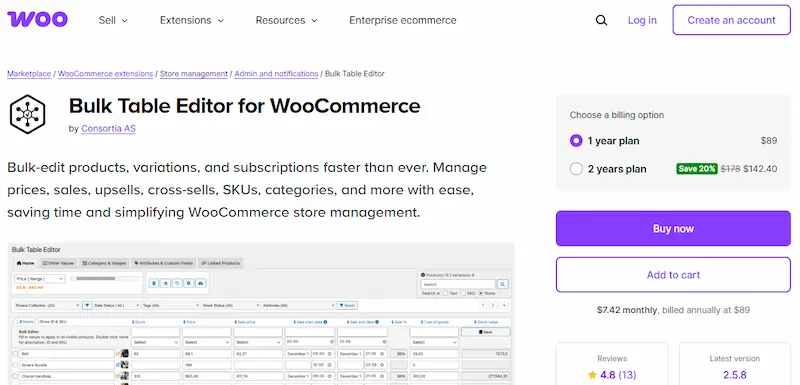The image size is (800, 385).
Task: Open the Sale Status (All) dropdown
Action: (x=117, y=305)
